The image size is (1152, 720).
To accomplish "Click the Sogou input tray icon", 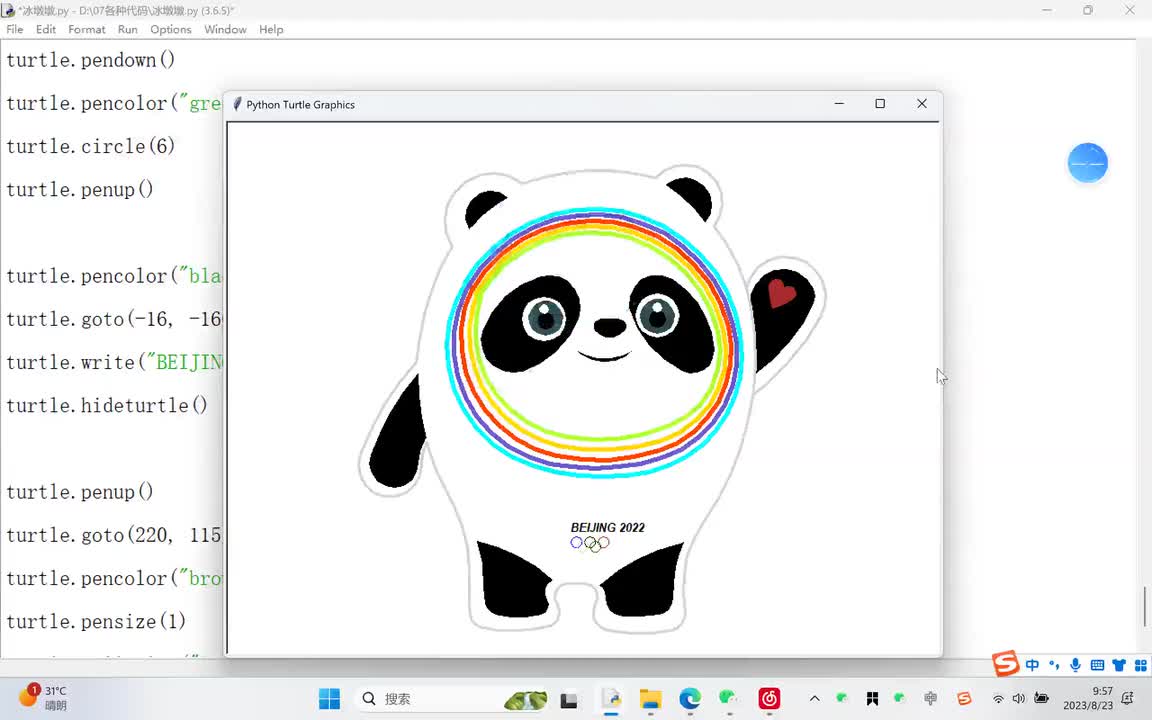I will [x=964, y=699].
